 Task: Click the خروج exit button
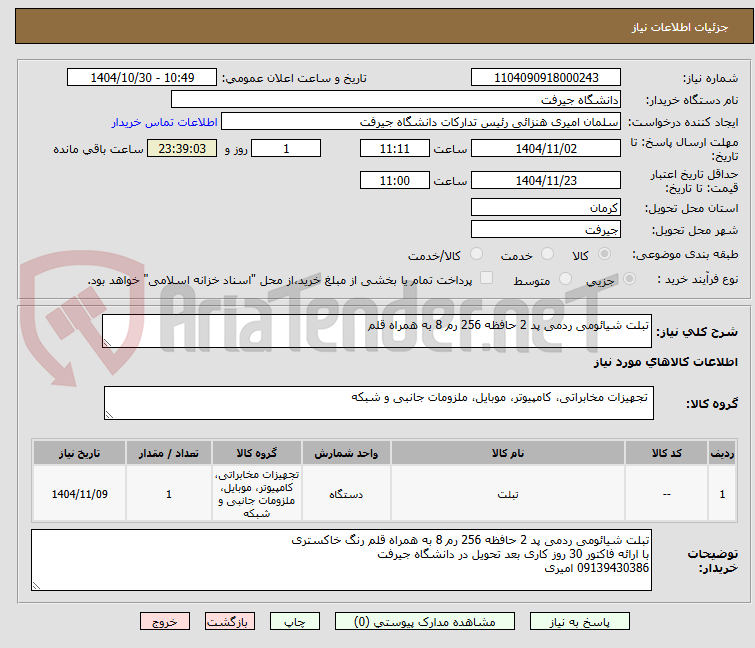click(165, 622)
